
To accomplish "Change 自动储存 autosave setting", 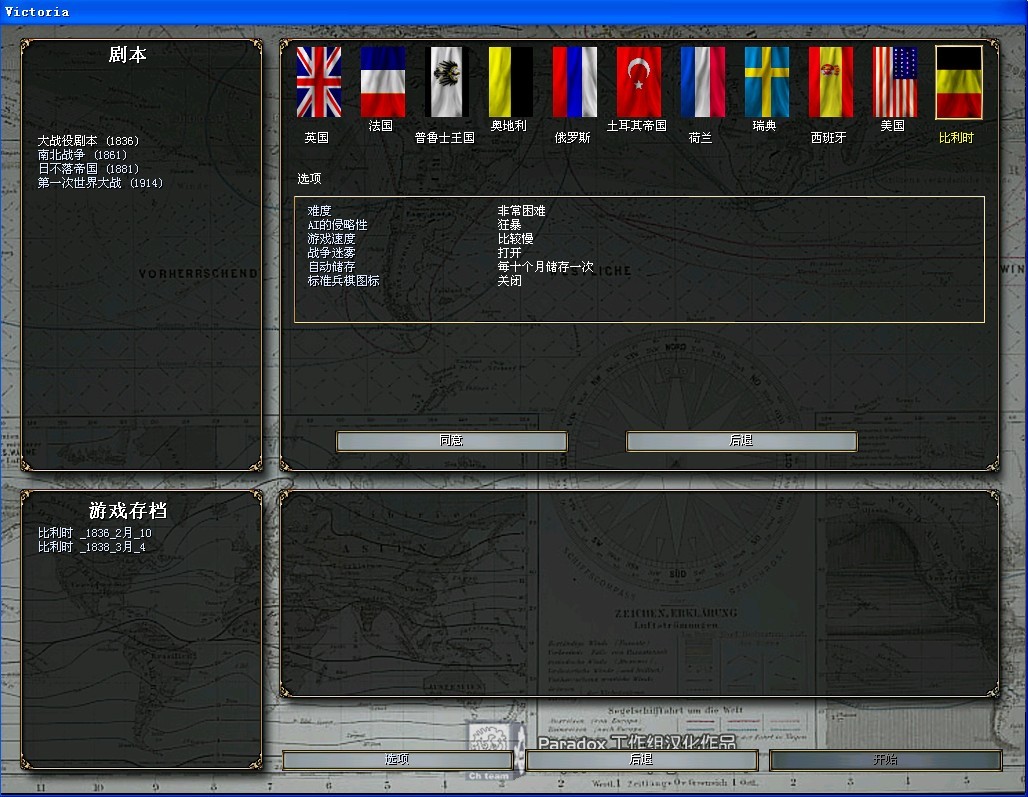I will (x=331, y=267).
